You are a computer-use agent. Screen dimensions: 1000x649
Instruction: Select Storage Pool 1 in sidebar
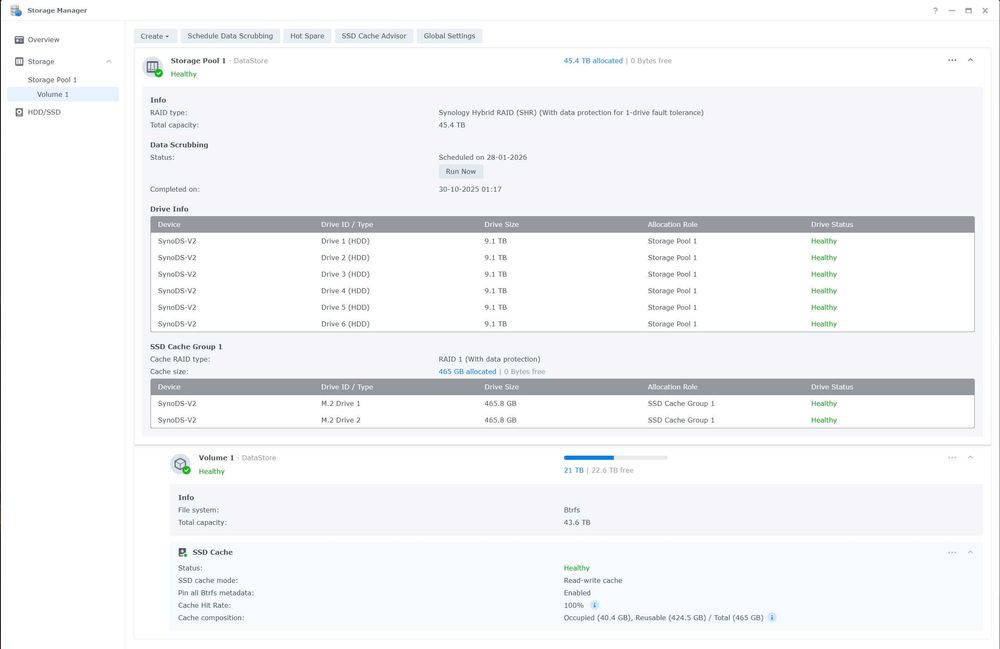tap(52, 80)
